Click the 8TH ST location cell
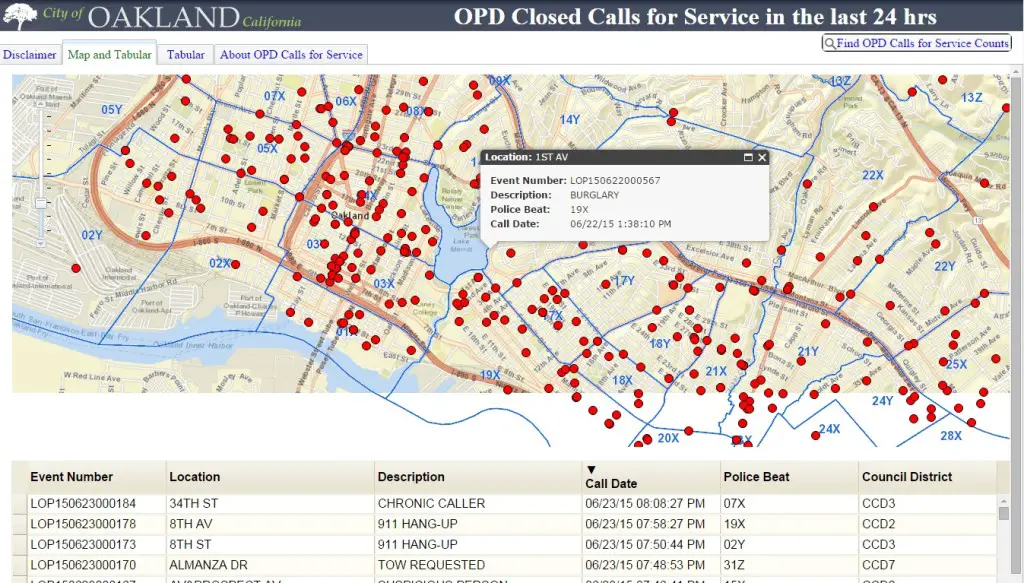This screenshot has width=1024, height=583. coord(270,544)
